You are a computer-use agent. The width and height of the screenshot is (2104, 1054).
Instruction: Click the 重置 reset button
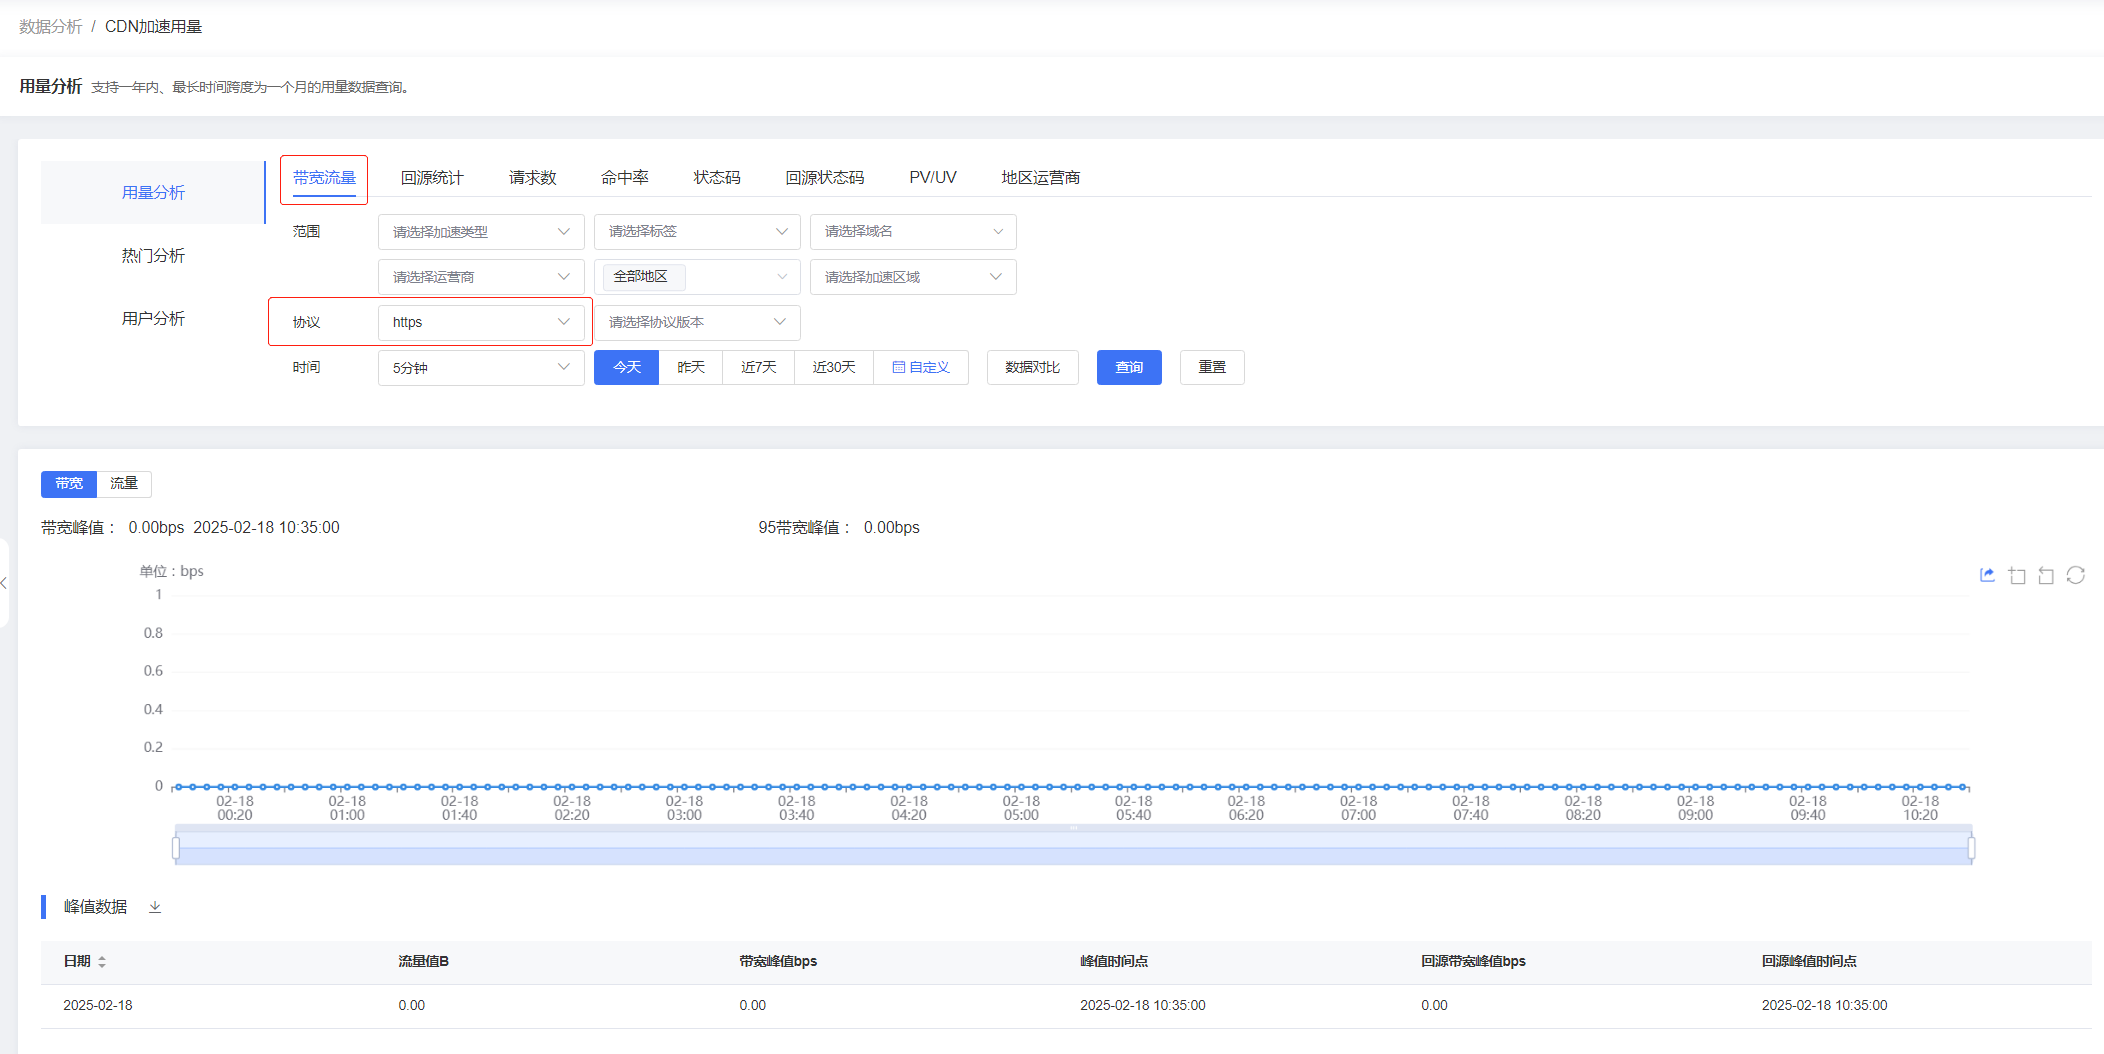pos(1212,367)
